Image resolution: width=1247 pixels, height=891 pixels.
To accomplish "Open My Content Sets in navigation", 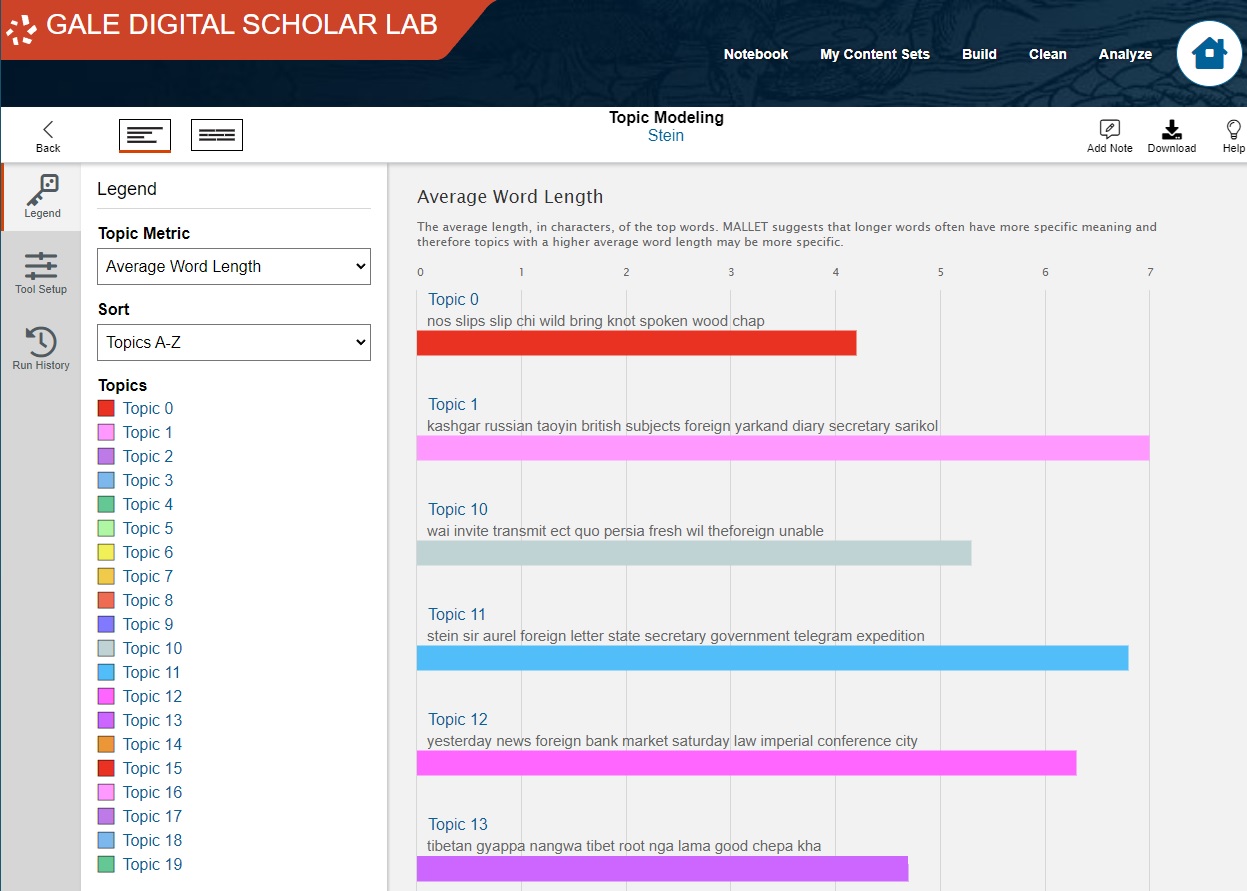I will (875, 54).
